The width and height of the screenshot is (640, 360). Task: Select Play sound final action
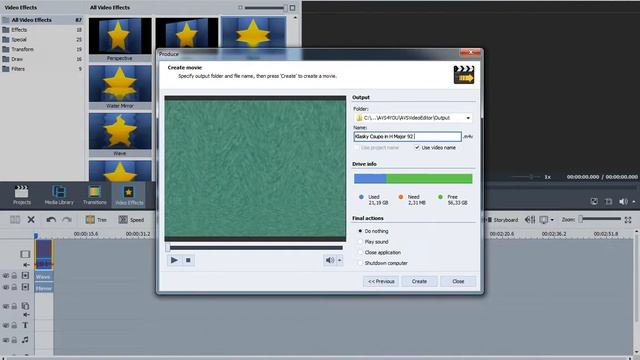tap(360, 242)
